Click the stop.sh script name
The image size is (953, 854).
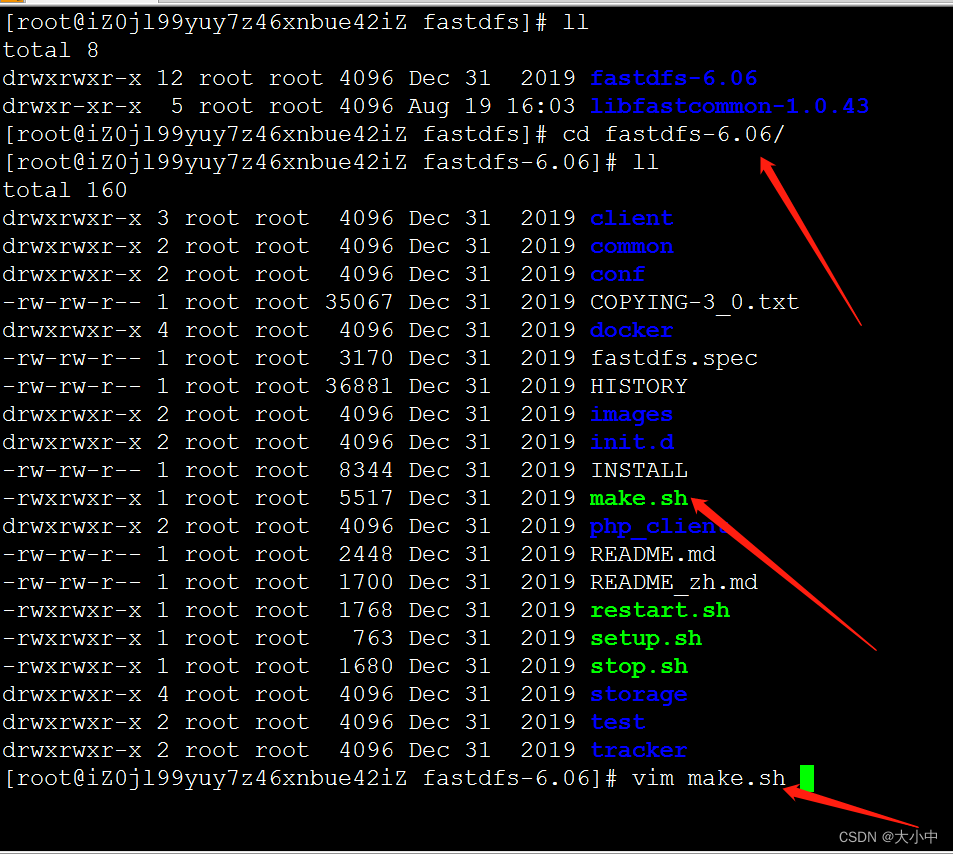pos(637,666)
